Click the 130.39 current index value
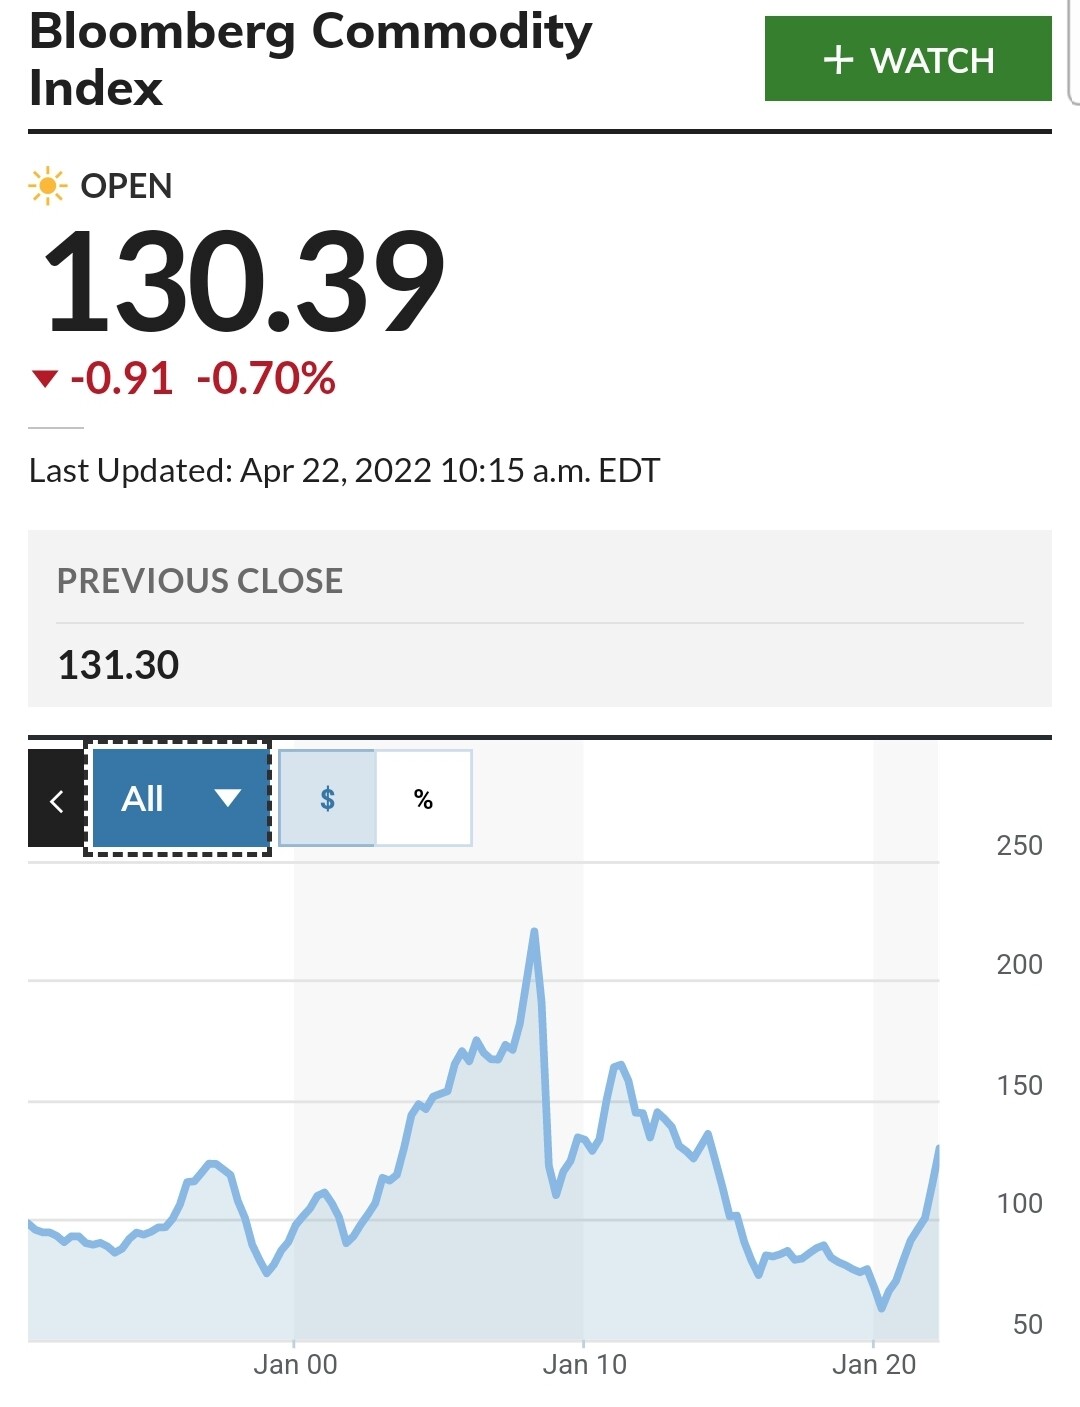 (x=244, y=281)
